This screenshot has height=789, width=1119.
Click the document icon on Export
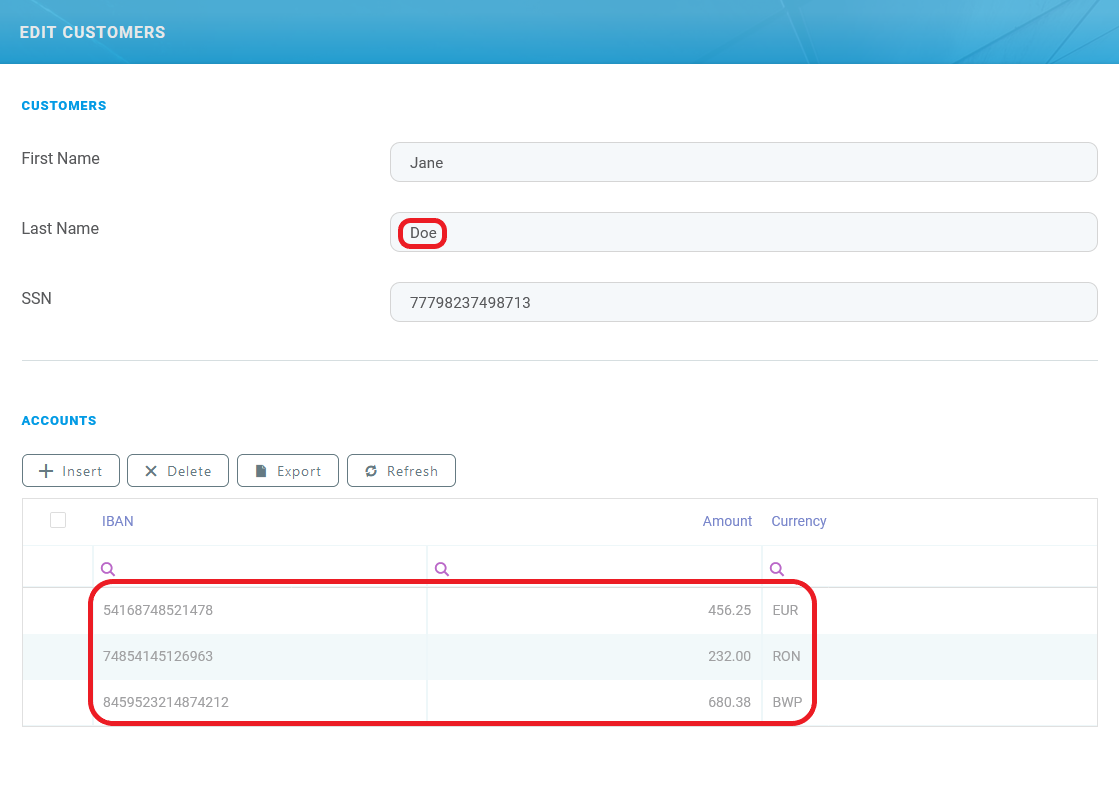261,471
